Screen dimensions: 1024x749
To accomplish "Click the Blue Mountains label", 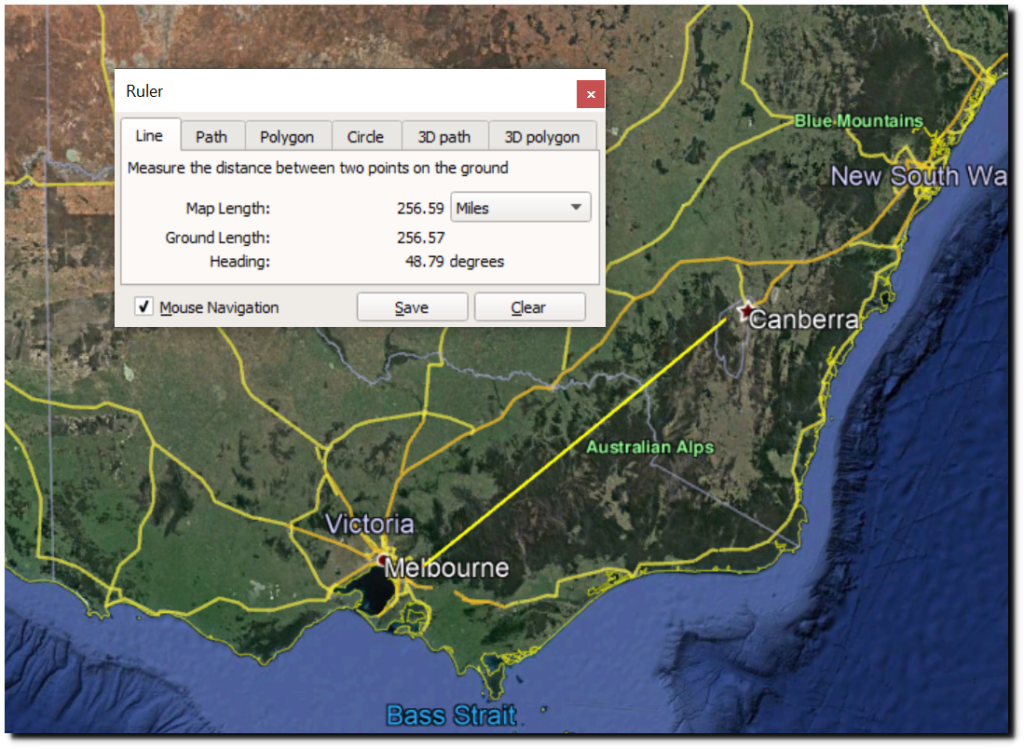I will click(859, 121).
